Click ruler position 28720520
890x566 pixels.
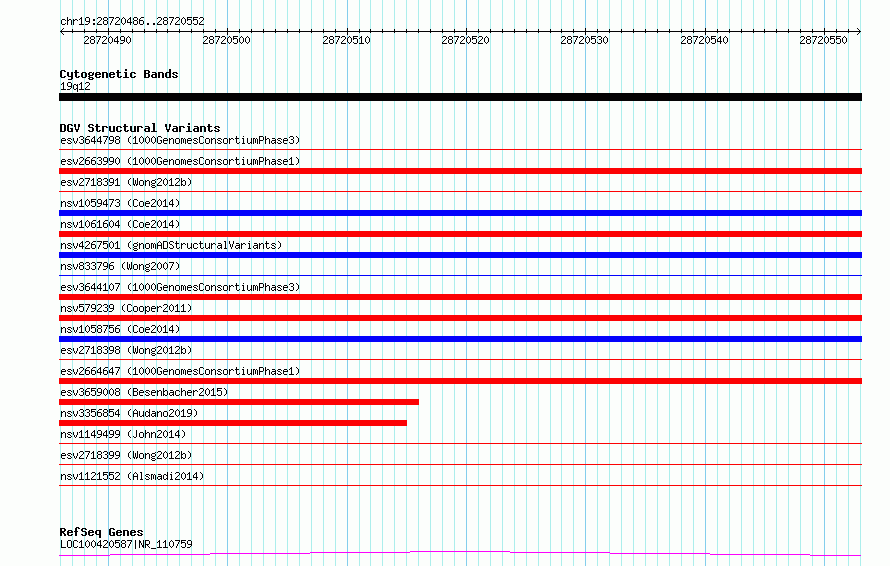pos(465,40)
